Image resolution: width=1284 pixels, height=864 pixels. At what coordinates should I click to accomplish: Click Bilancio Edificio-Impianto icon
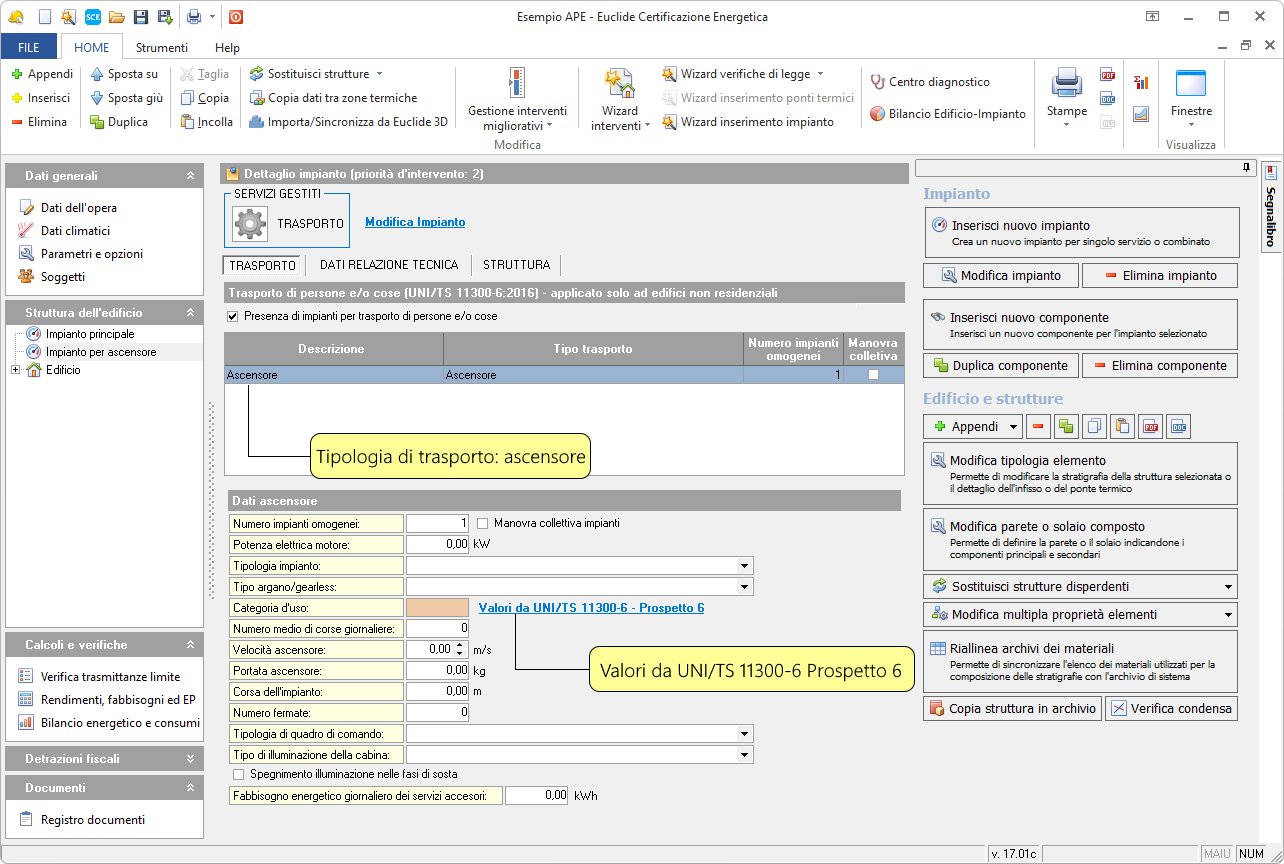point(947,114)
